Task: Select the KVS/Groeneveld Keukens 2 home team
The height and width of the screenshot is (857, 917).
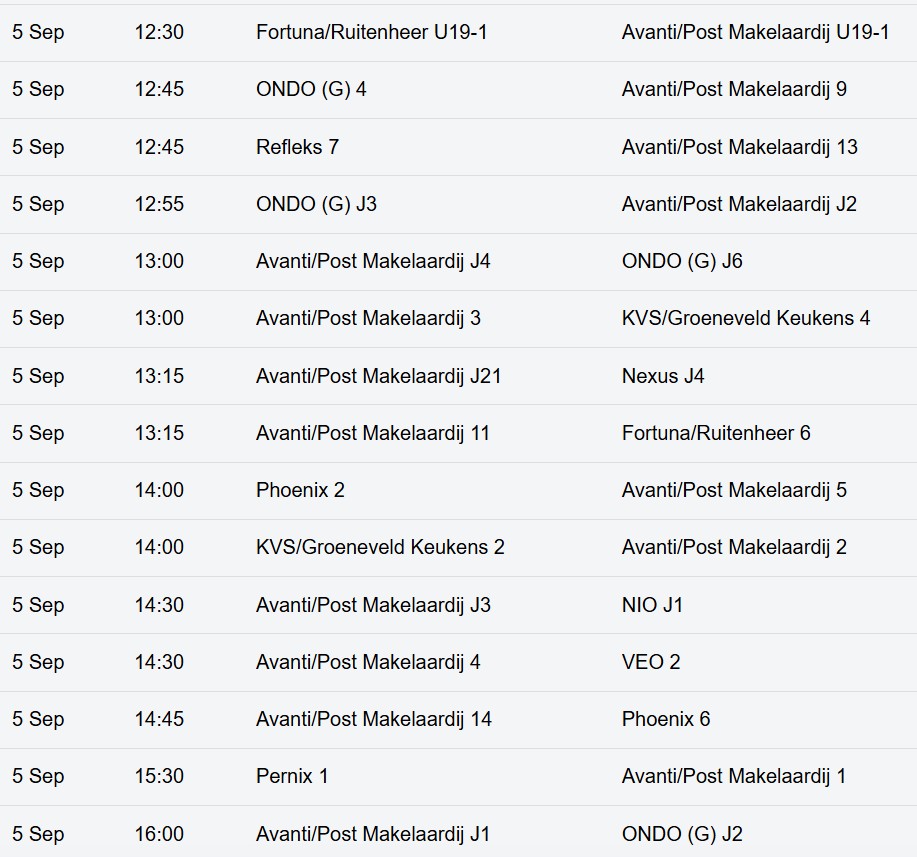Action: (380, 548)
